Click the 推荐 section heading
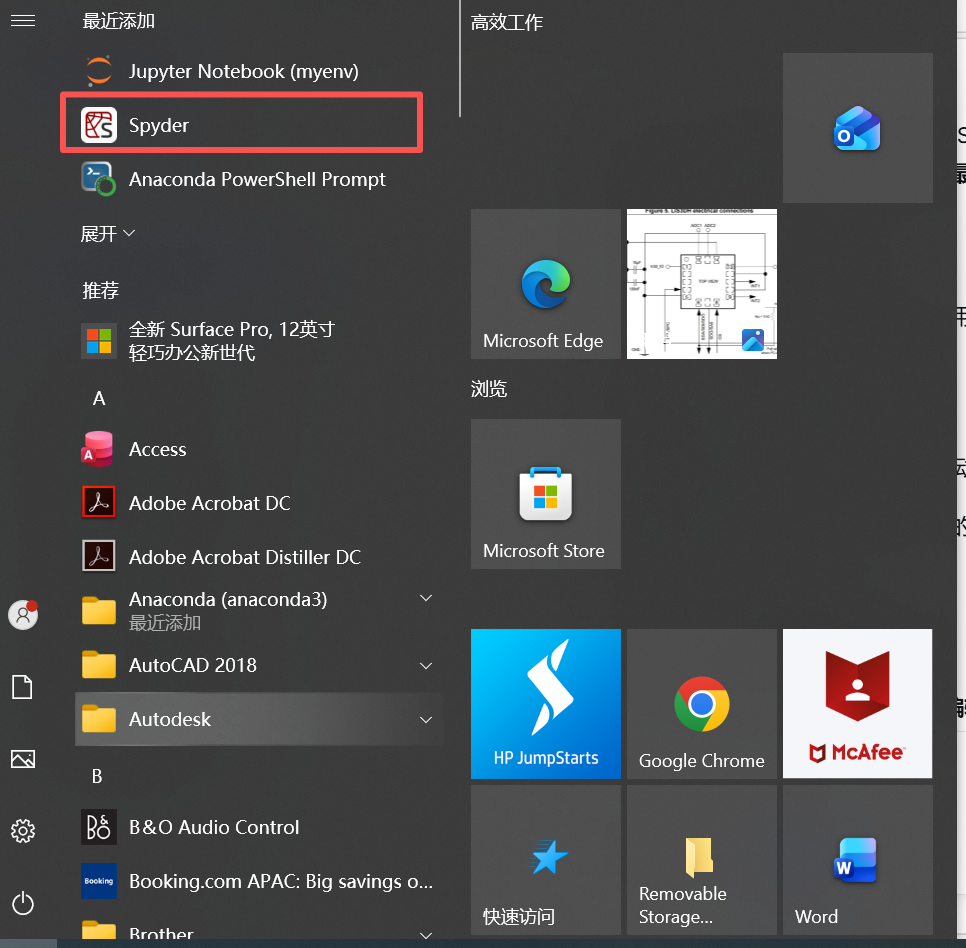 tap(100, 290)
